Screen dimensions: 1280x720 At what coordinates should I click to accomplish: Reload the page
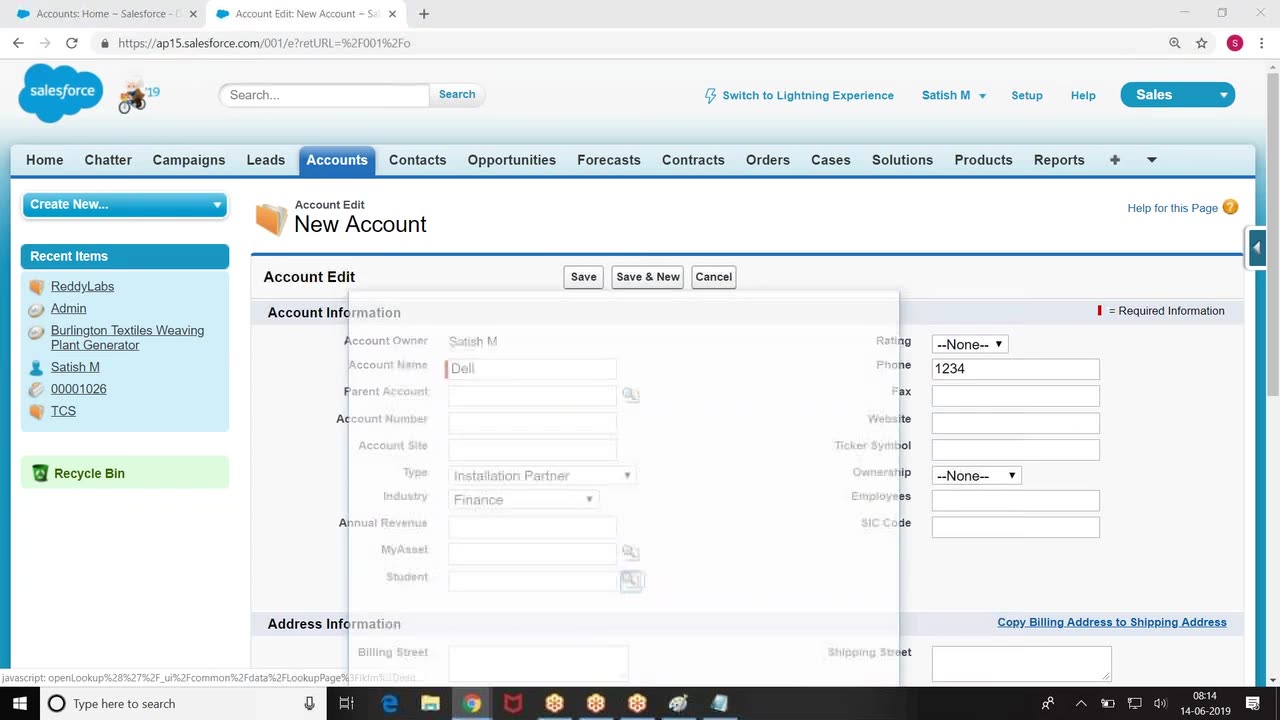click(72, 43)
